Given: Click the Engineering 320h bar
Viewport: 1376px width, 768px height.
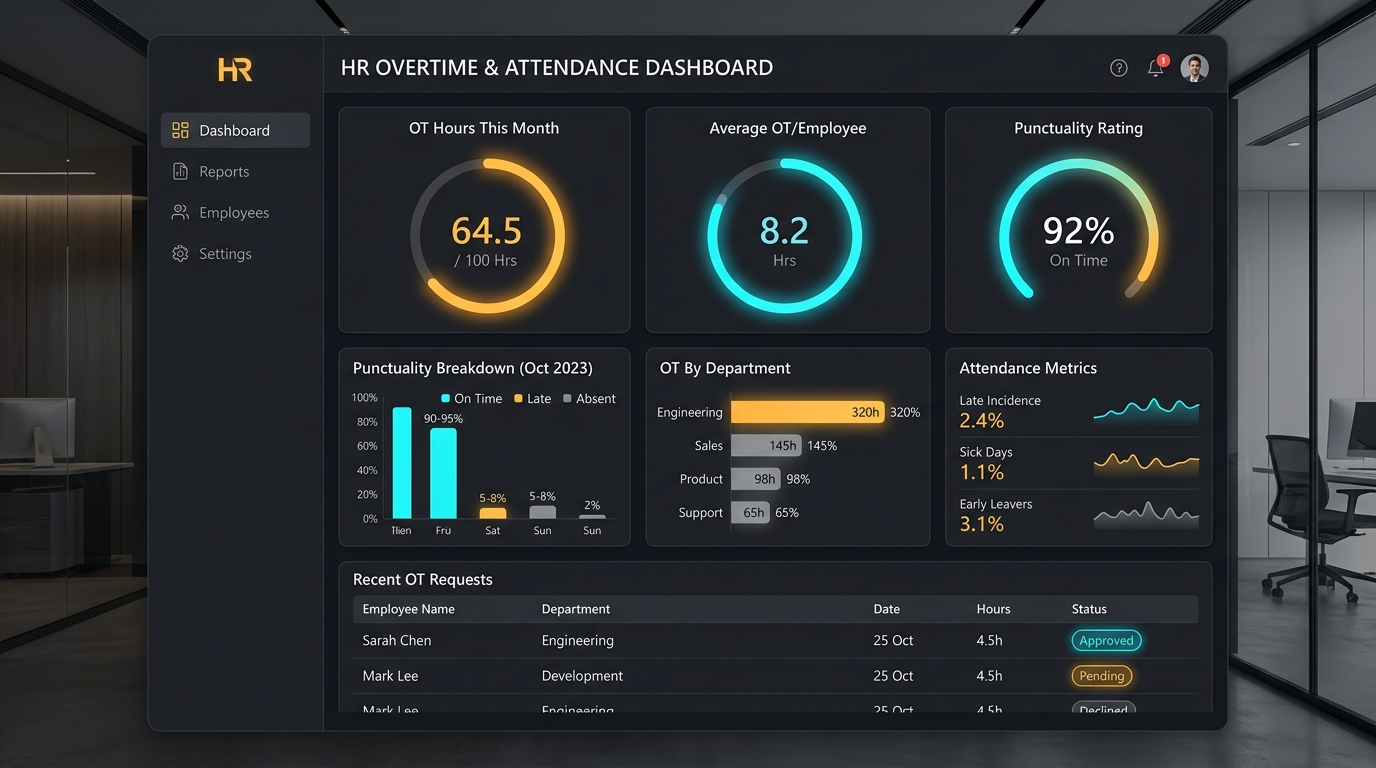Looking at the screenshot, I should [807, 412].
